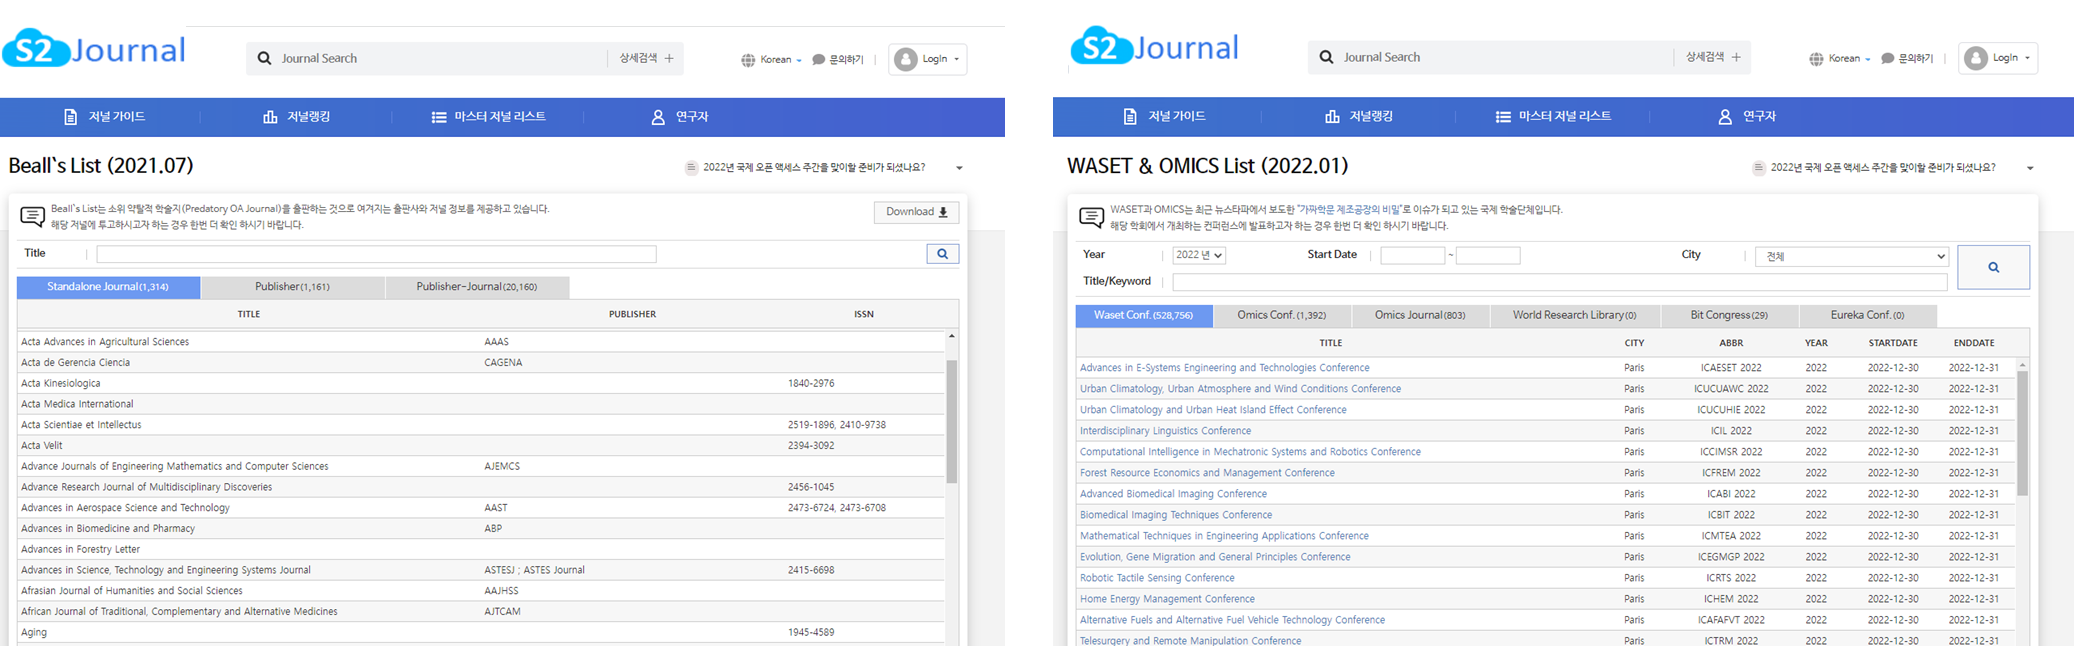Screen dimensions: 2074x646
Task: Click the Aging journal row
Action: [481, 632]
